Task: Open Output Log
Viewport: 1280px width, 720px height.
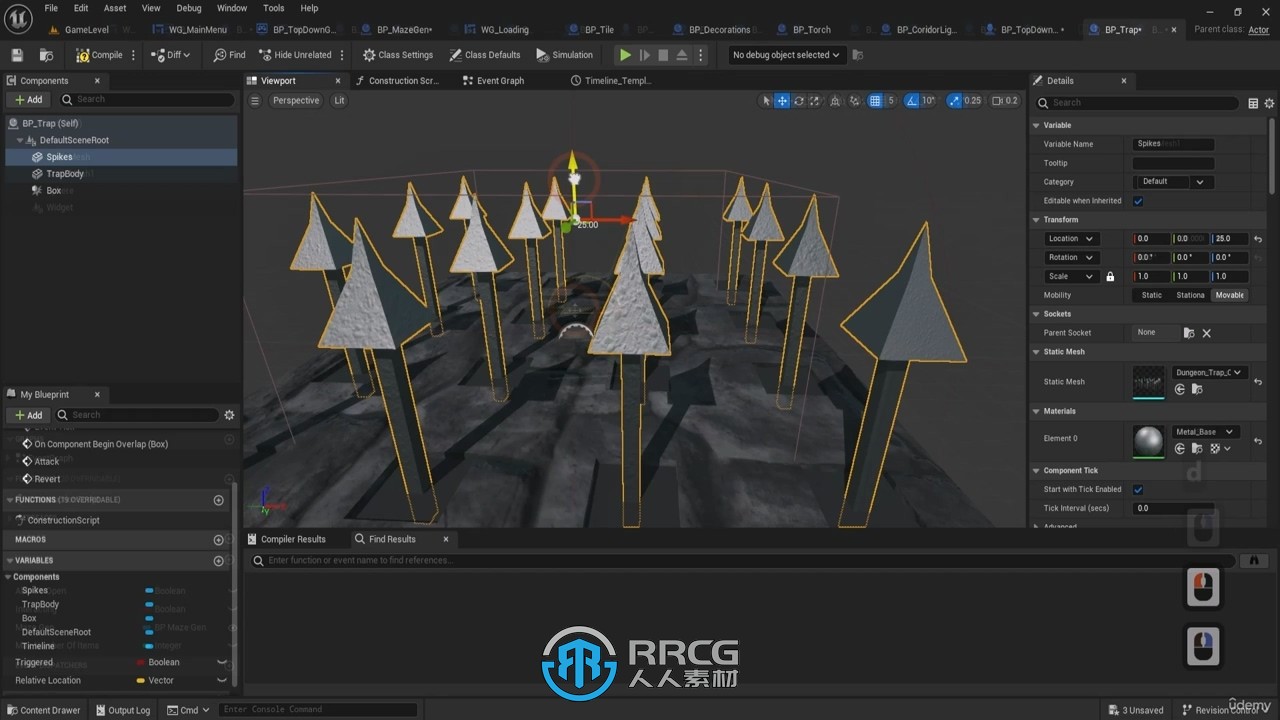Action: [x=122, y=710]
